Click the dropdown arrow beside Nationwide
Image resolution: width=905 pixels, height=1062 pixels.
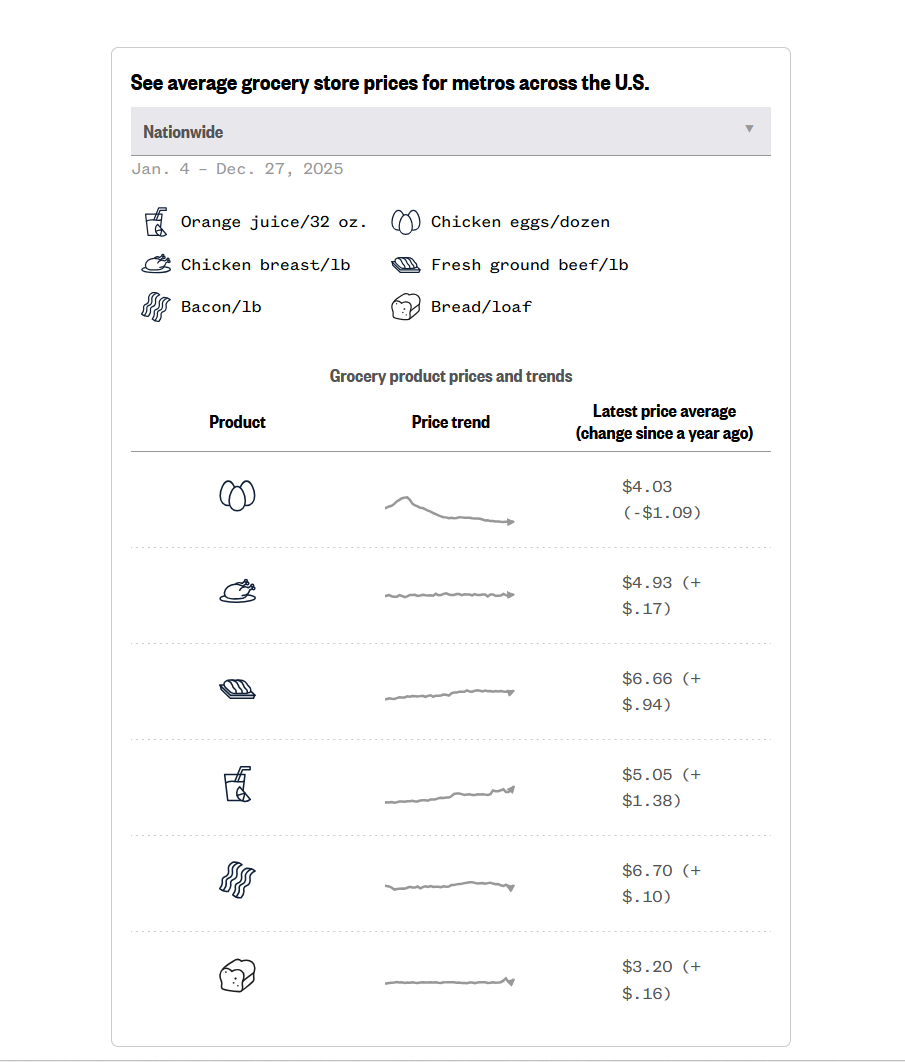(x=749, y=129)
